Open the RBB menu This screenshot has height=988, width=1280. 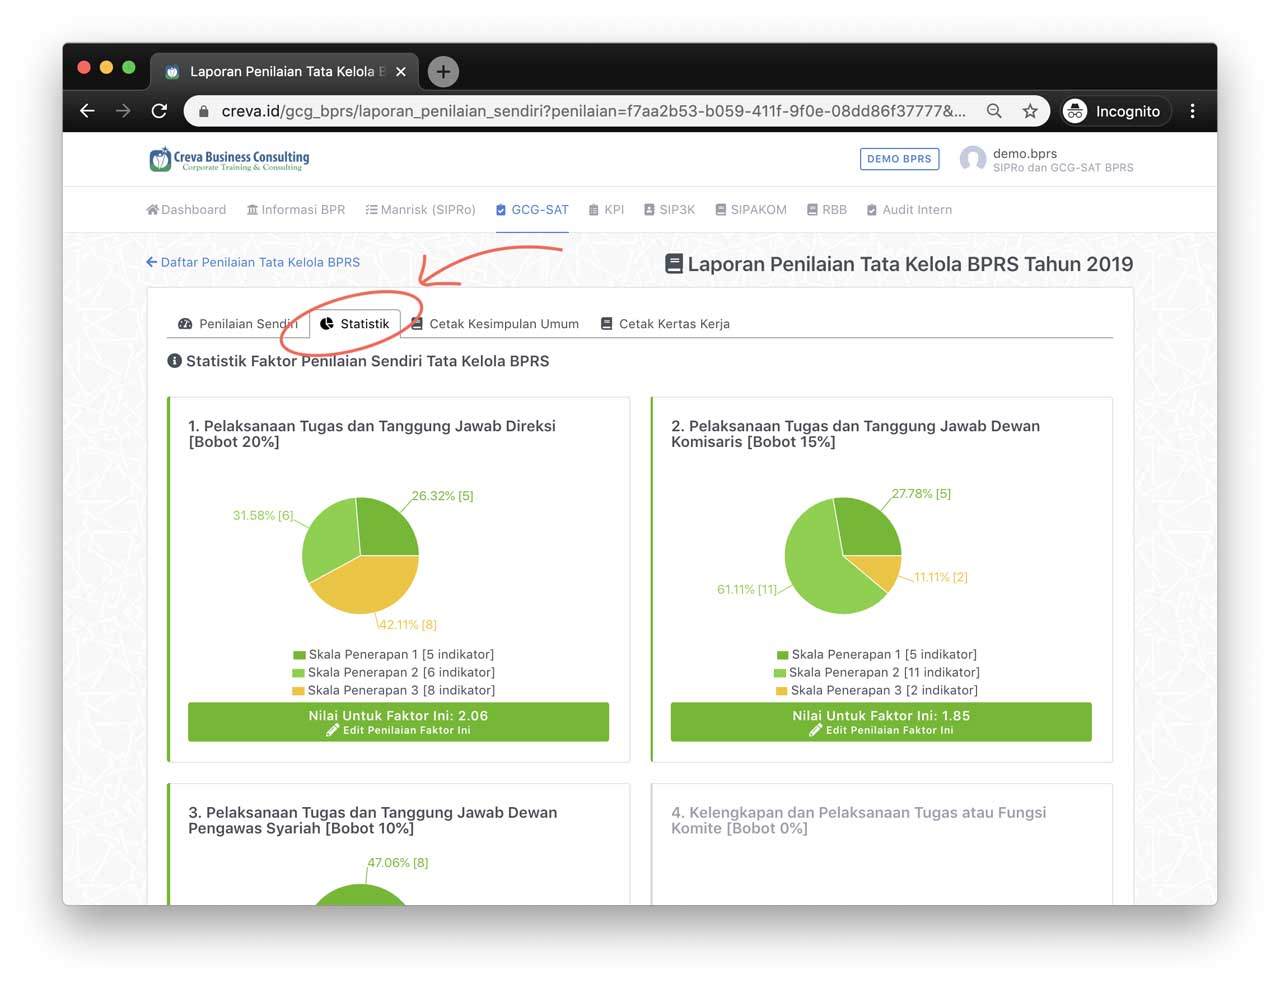tap(827, 210)
